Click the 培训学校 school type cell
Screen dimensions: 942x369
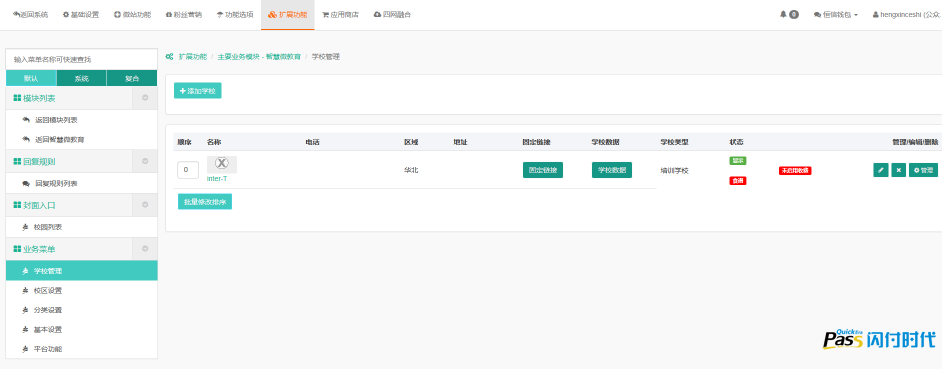point(674,171)
